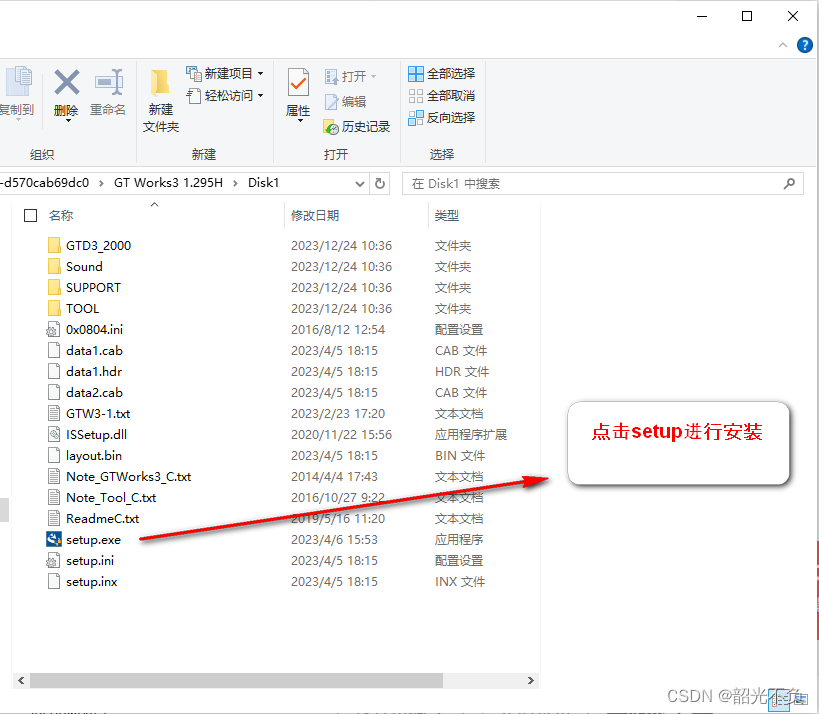The height and width of the screenshot is (714, 819).
Task: Expand the Delete (删除) dropdown arrow
Action: click(x=68, y=121)
